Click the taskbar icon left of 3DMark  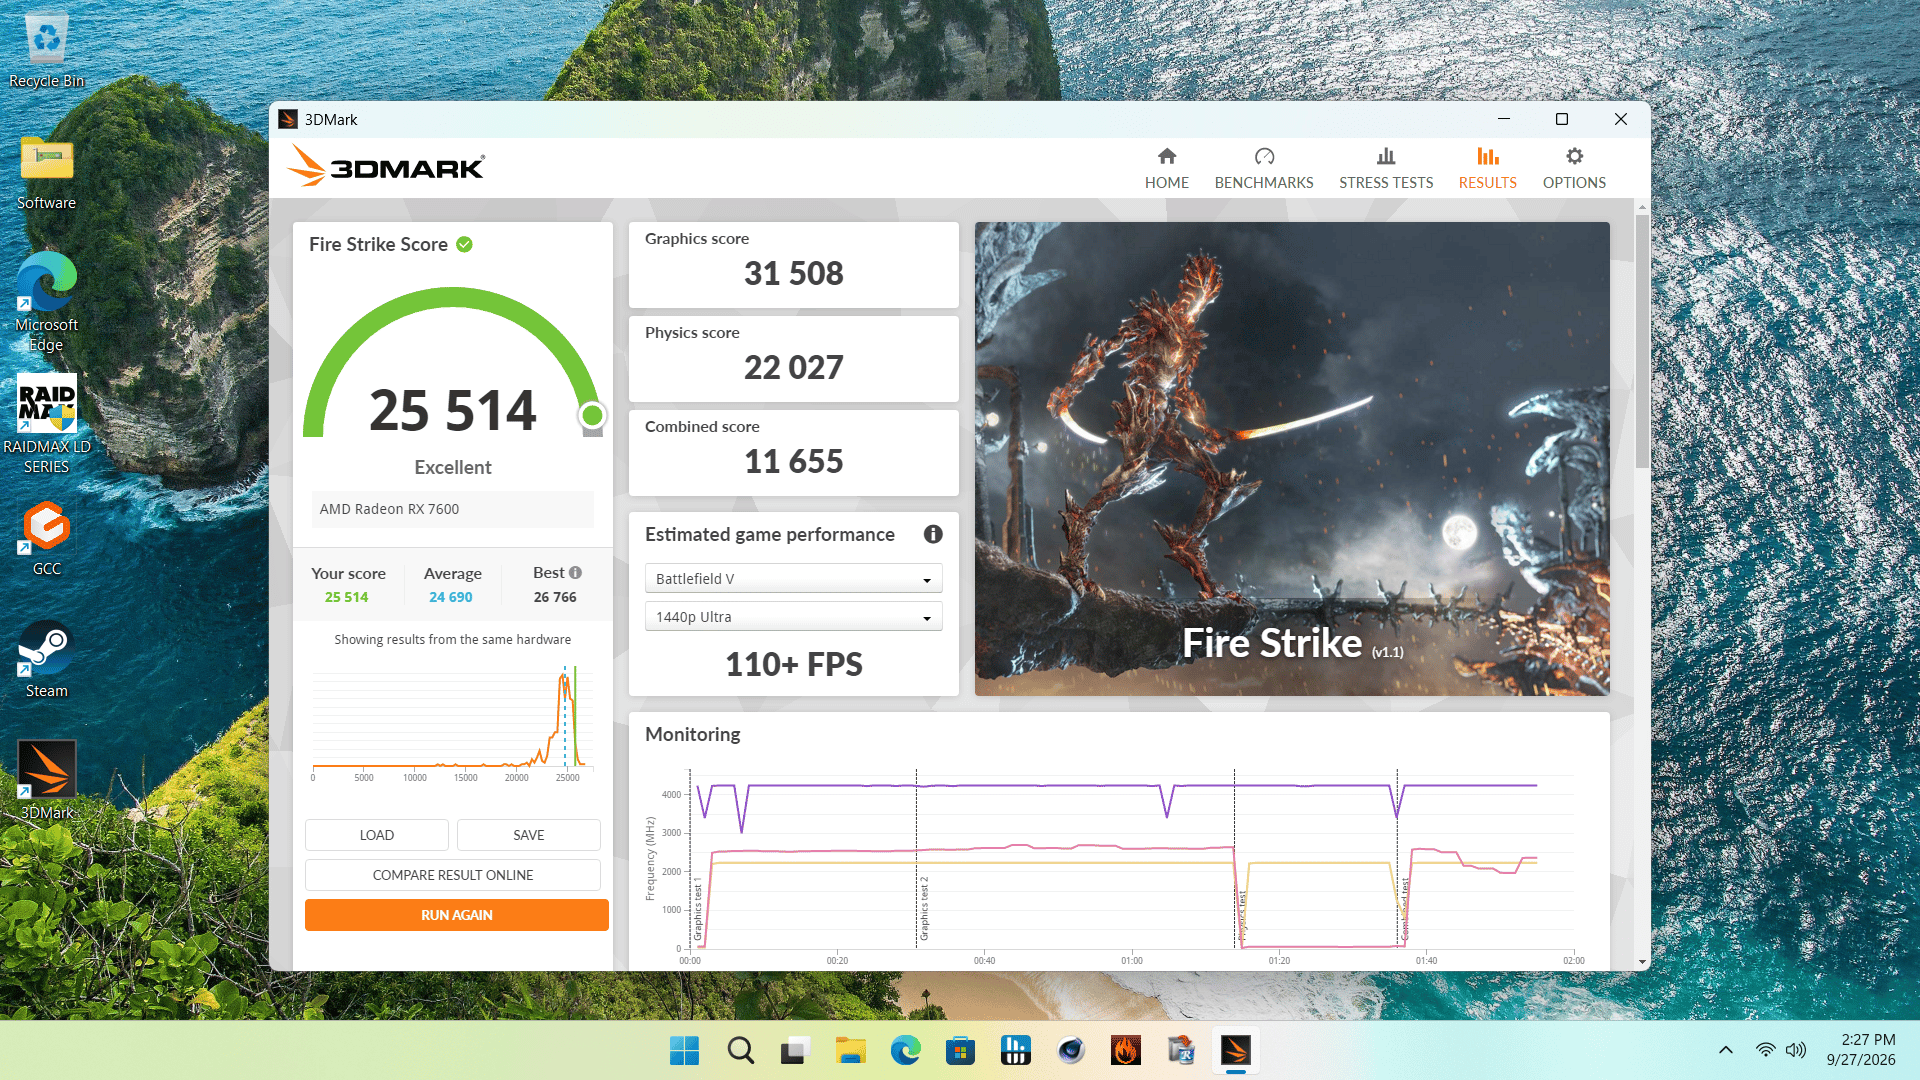(x=1181, y=1050)
